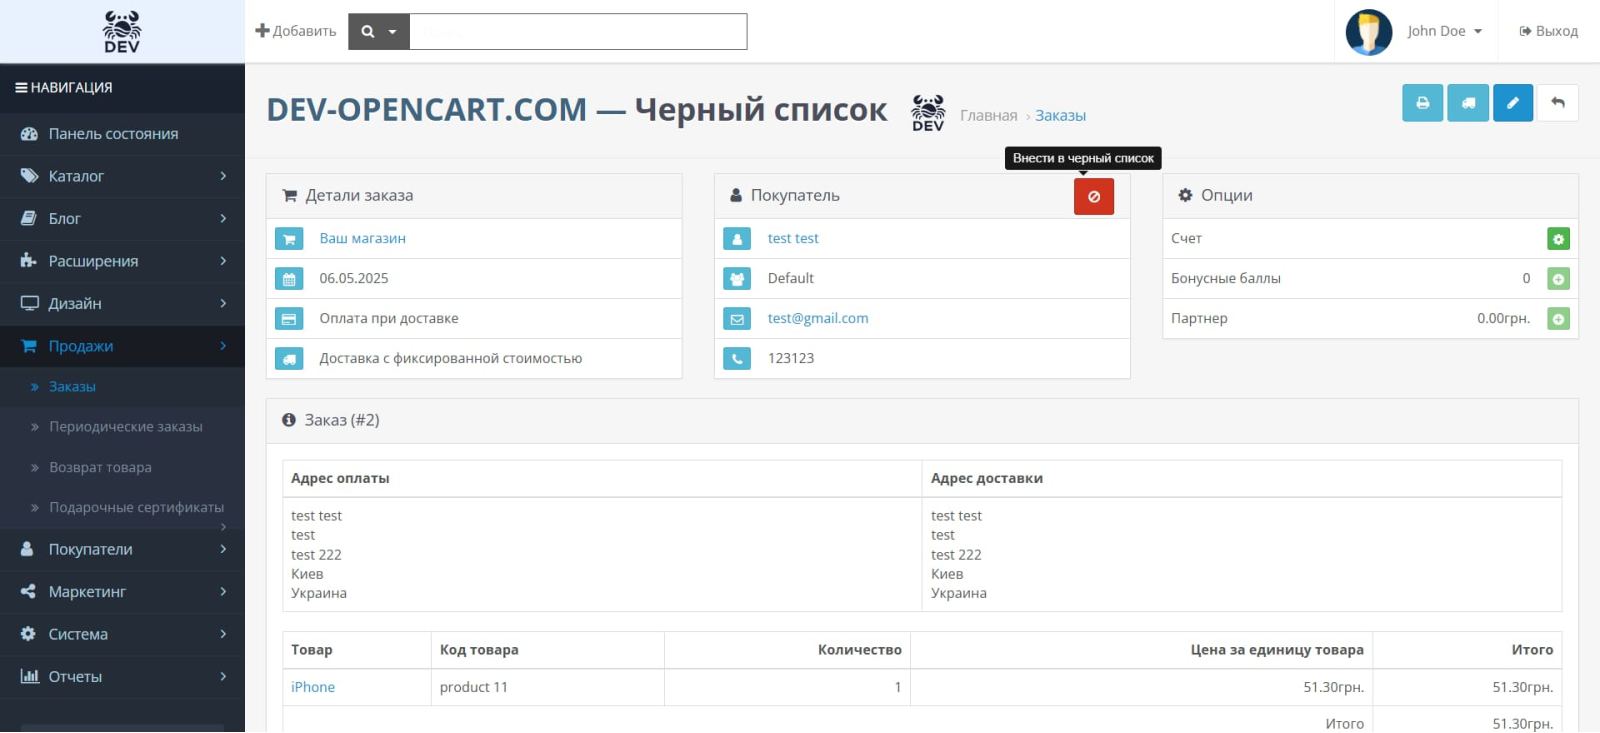Click the crab logo next to page title
The width and height of the screenshot is (1600, 733).
tap(928, 113)
